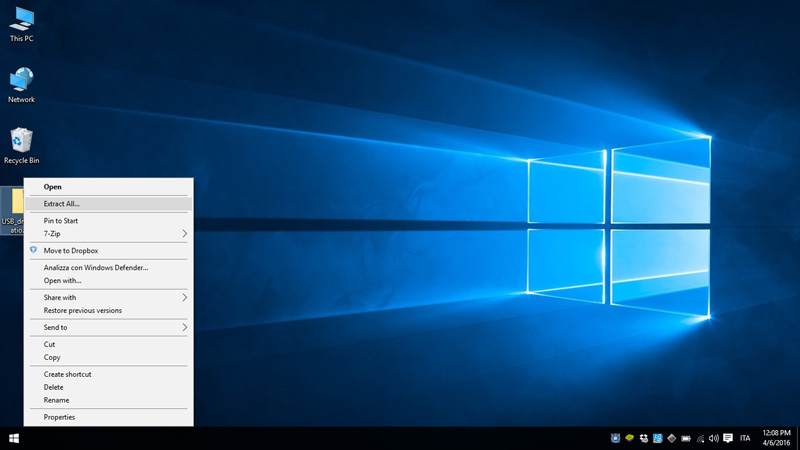Image resolution: width=800 pixels, height=450 pixels.
Task: Open the BlueStacks tray icon
Action: tap(630, 438)
